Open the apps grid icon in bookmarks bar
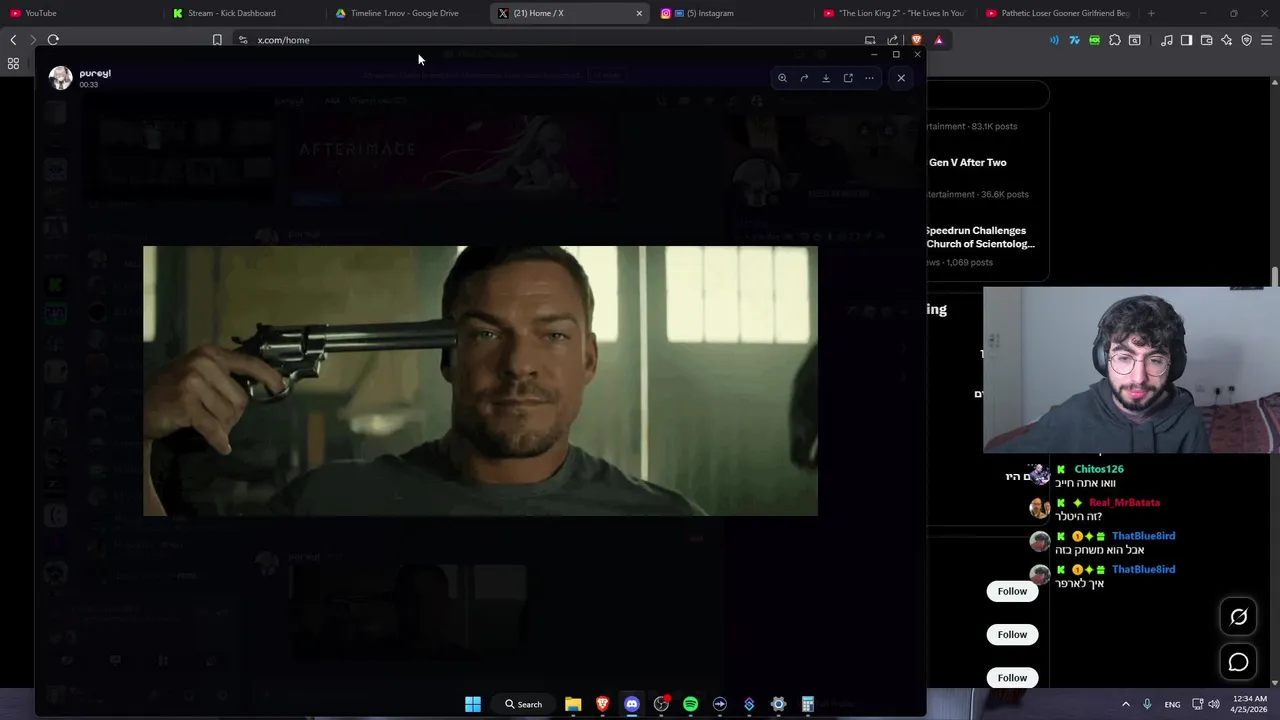This screenshot has width=1280, height=720. 13,63
